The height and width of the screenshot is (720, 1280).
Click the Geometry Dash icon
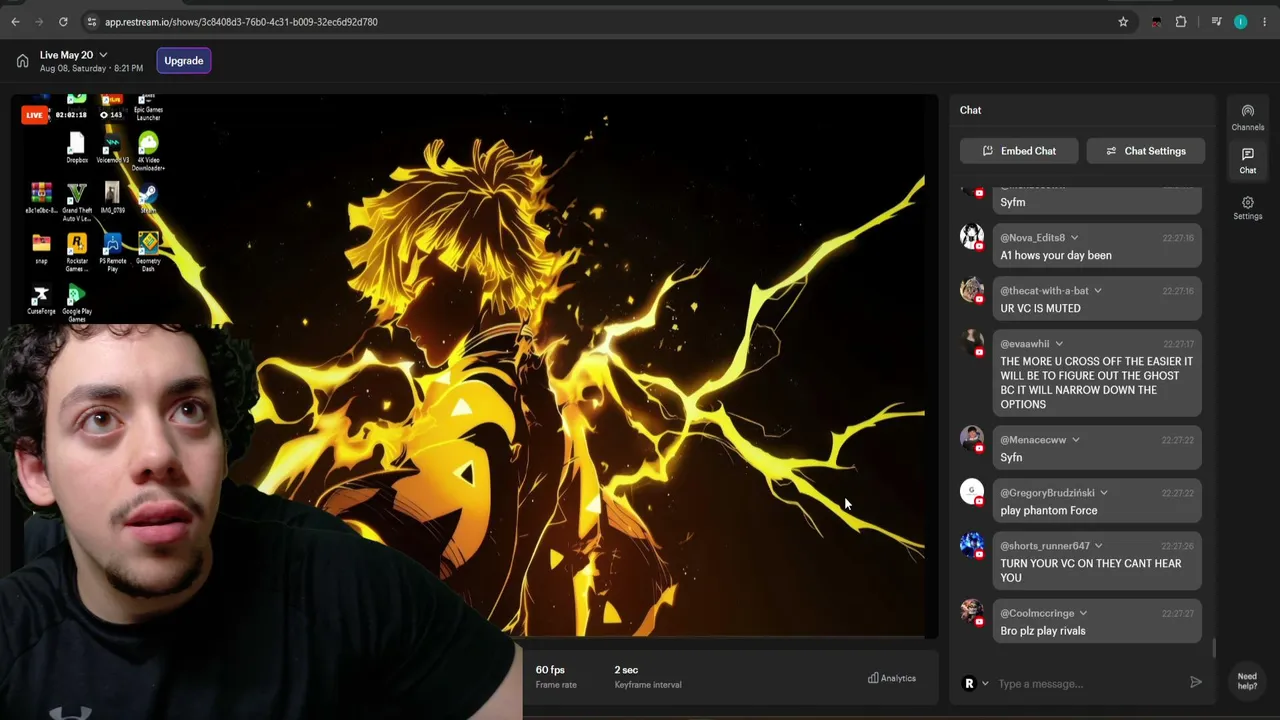click(x=148, y=253)
